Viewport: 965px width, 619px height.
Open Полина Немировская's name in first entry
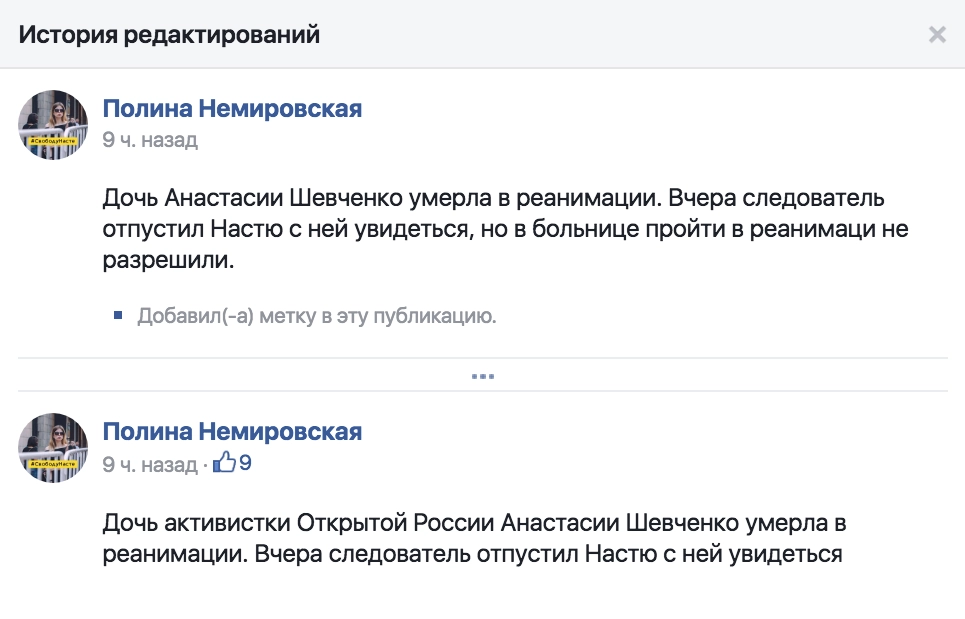point(232,109)
